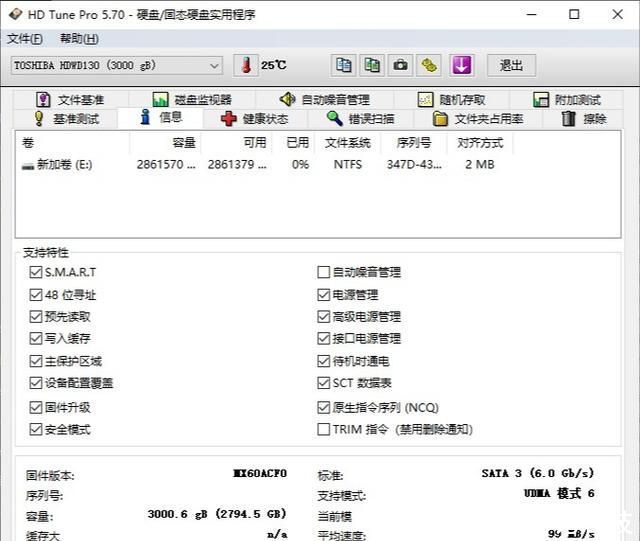This screenshot has width=640, height=541.
Task: Enable the TRIM 指令 checkbox
Action: tap(324, 430)
